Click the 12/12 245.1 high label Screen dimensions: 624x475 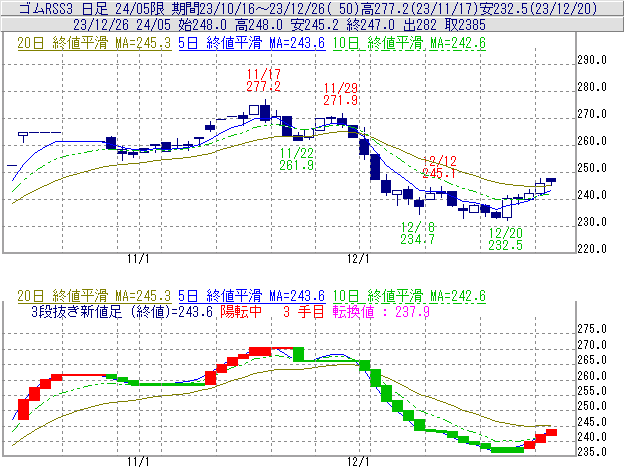(x=439, y=167)
